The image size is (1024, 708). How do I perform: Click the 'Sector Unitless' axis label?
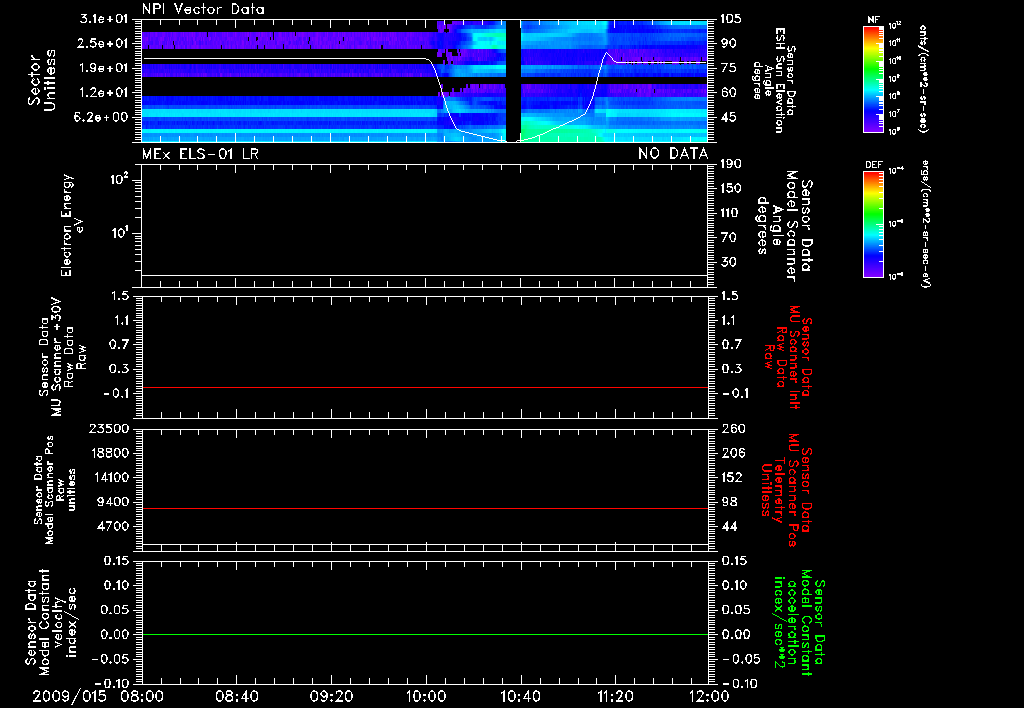click(42, 80)
